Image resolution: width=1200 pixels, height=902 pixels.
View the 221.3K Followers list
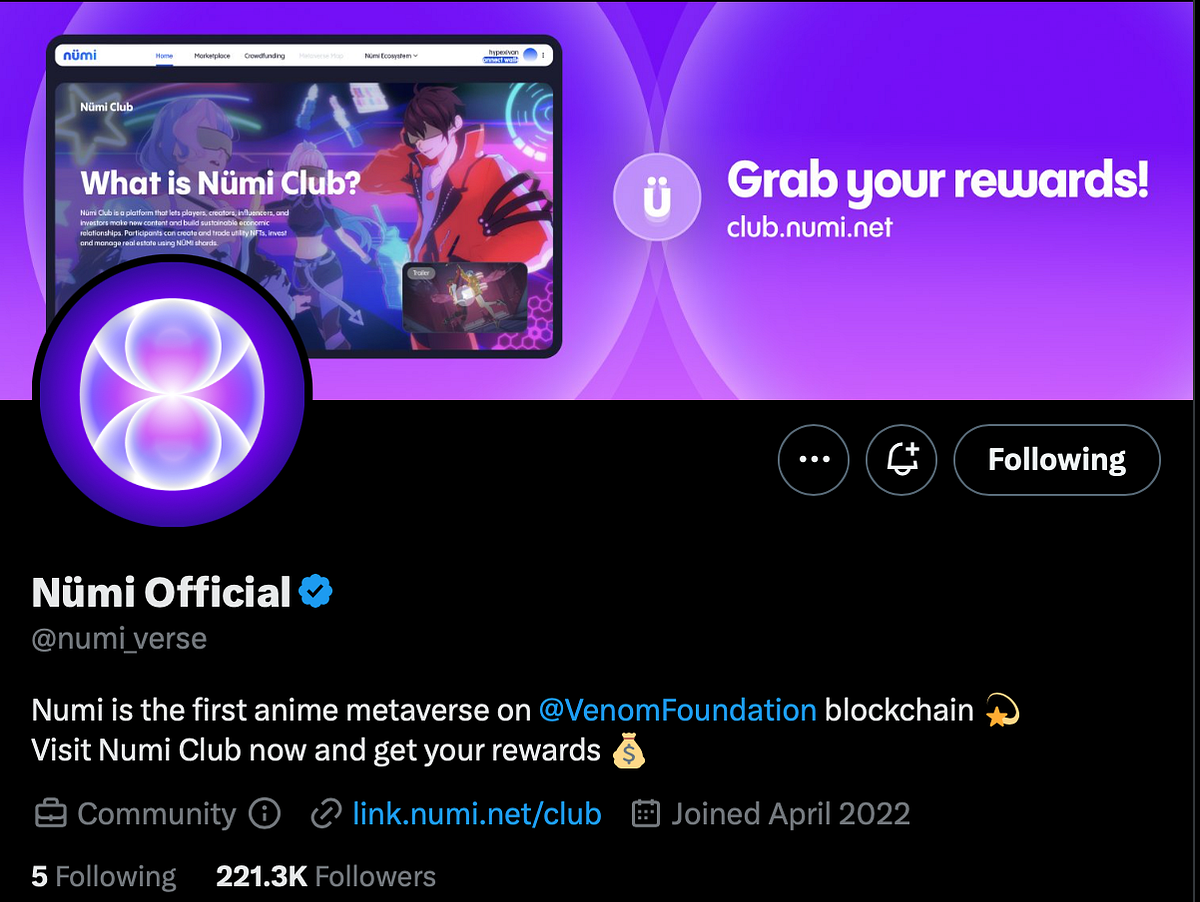tap(326, 877)
